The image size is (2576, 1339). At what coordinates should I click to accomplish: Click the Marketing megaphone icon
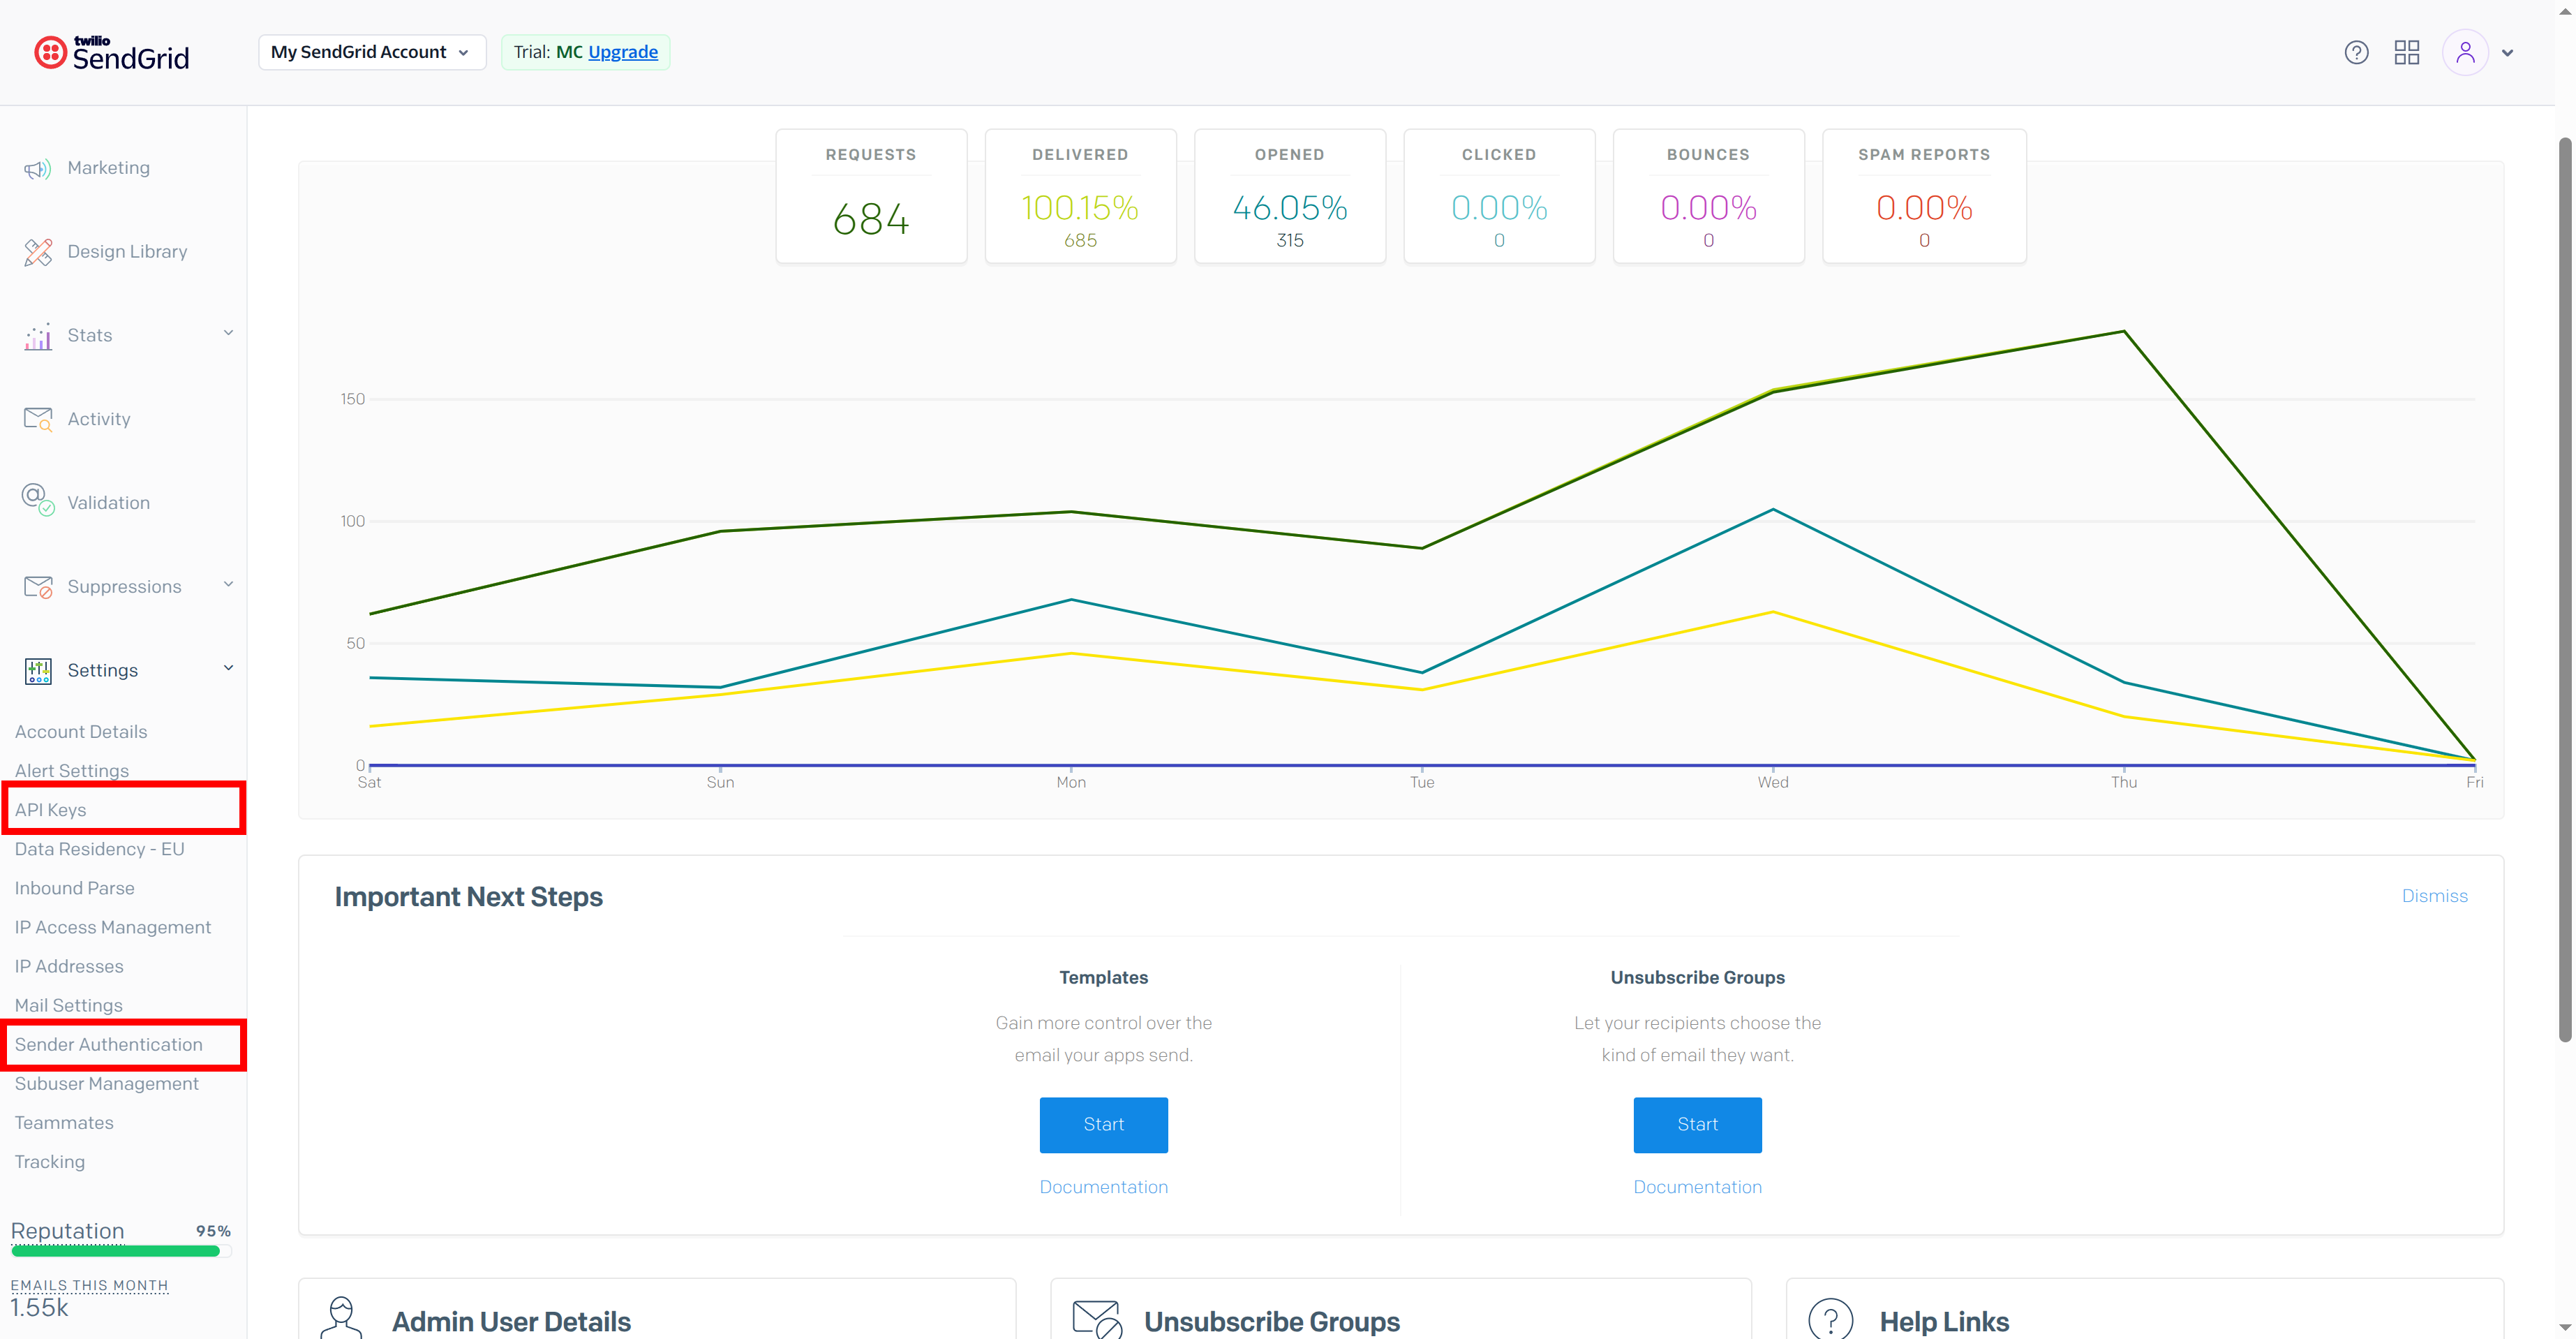click(38, 169)
